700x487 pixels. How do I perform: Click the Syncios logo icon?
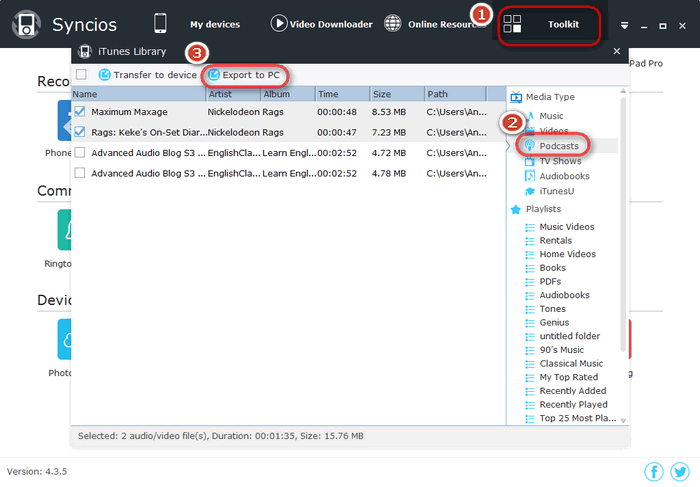pos(26,25)
